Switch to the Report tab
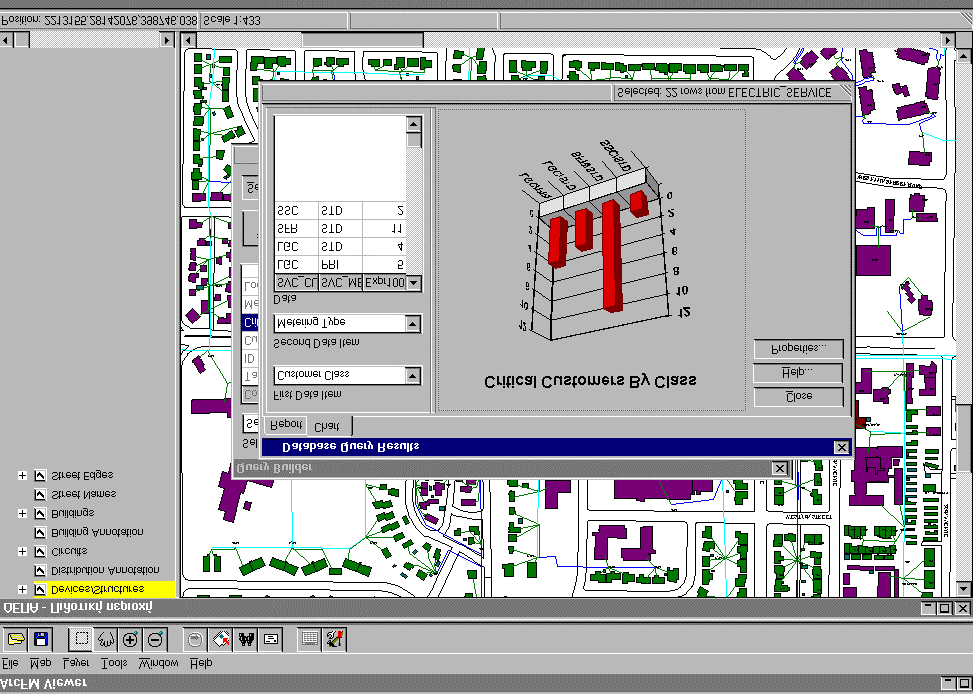This screenshot has width=973, height=695. click(286, 424)
